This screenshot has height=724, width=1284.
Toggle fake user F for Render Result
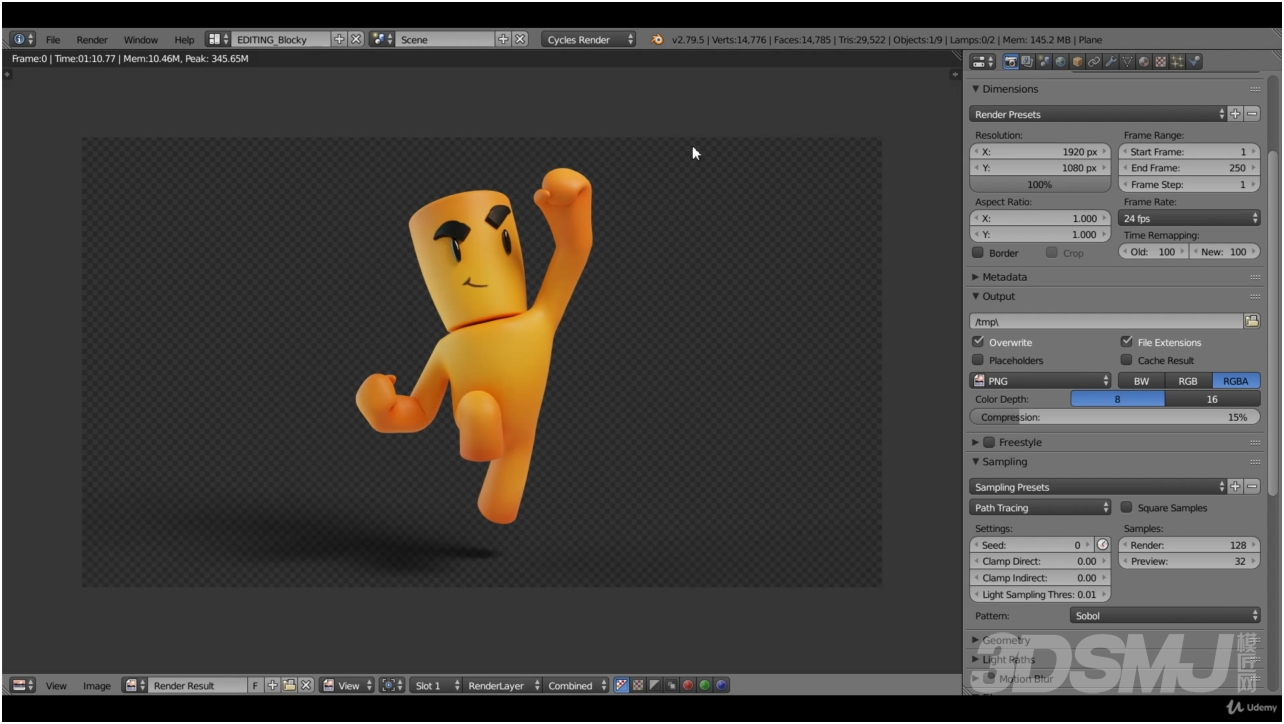coord(255,686)
